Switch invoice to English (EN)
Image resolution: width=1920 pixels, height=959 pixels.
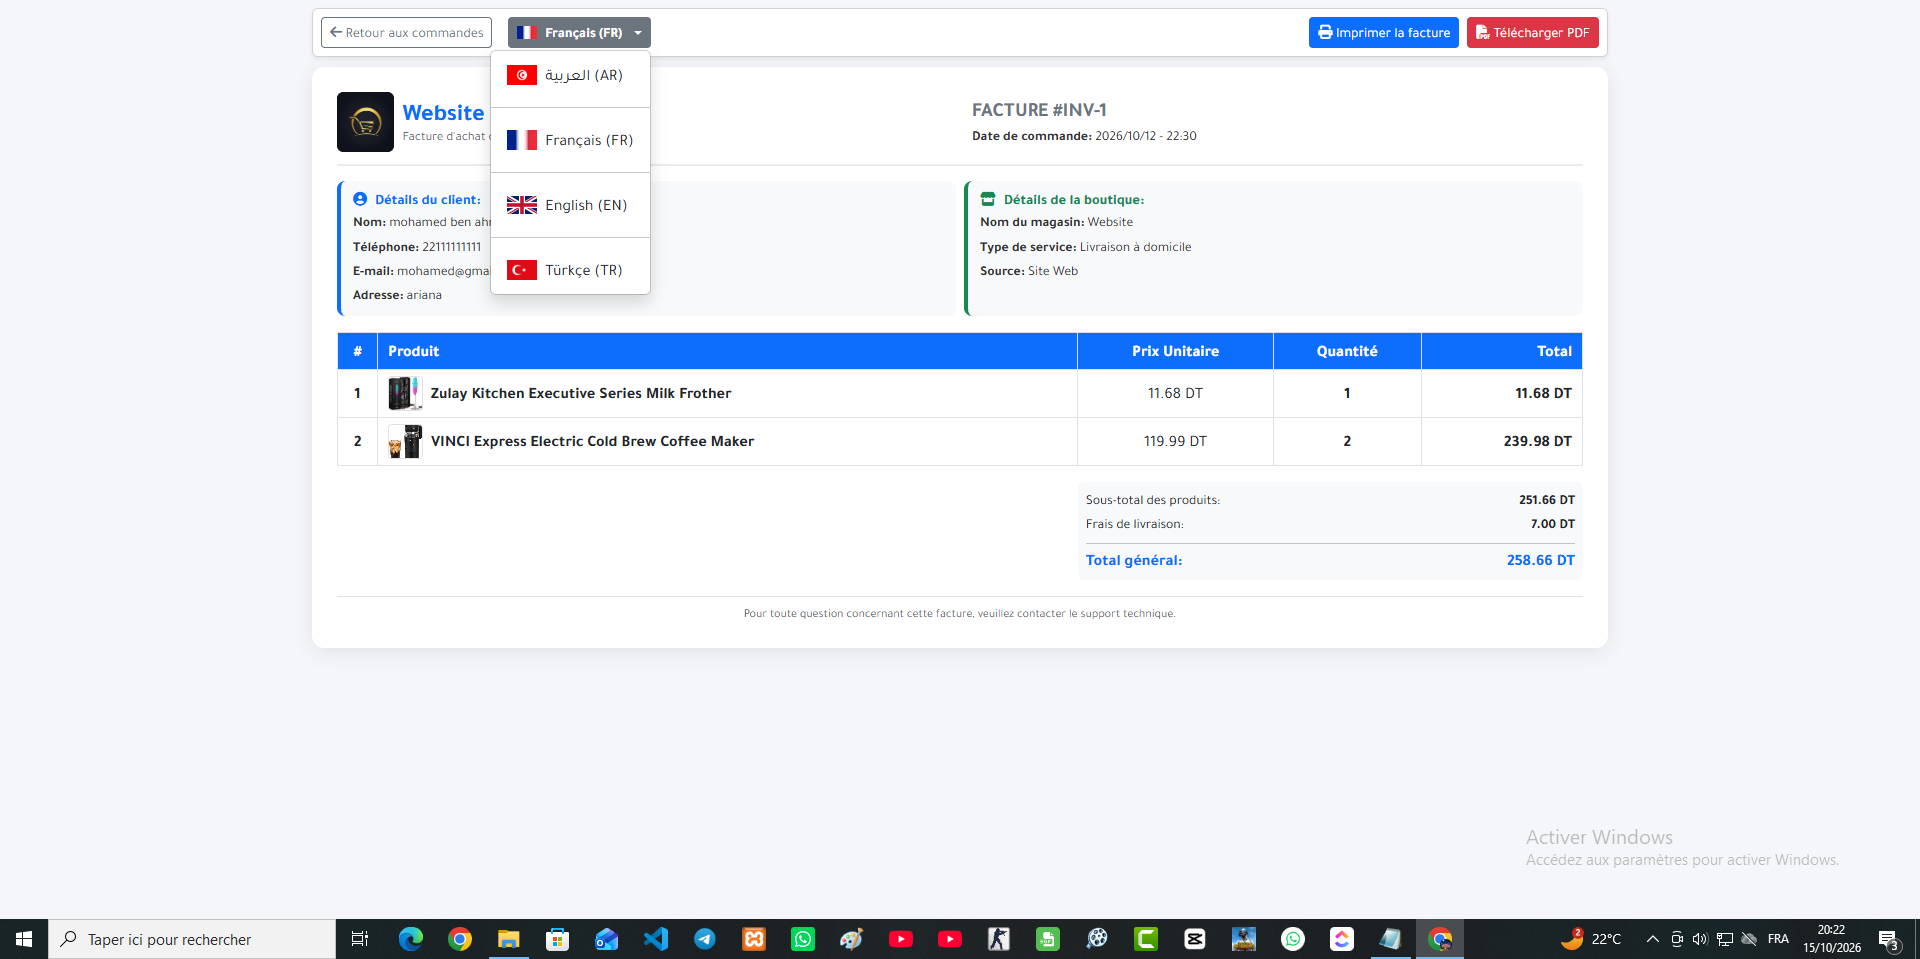tap(571, 205)
